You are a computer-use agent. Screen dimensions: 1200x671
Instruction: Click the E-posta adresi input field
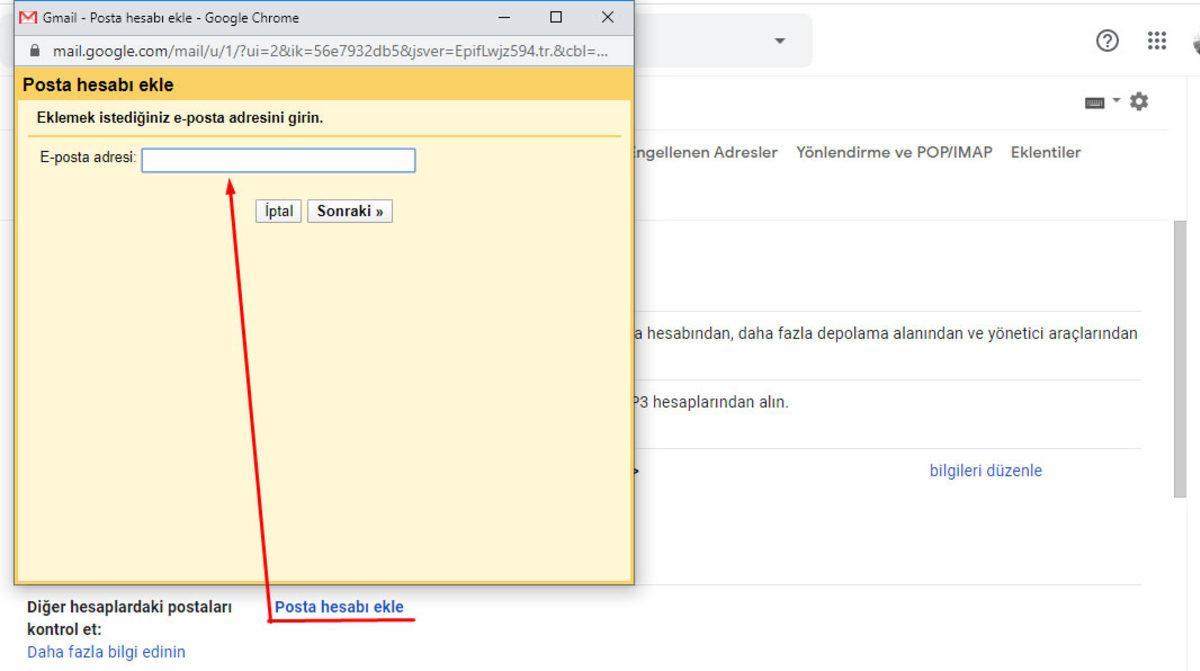277,160
